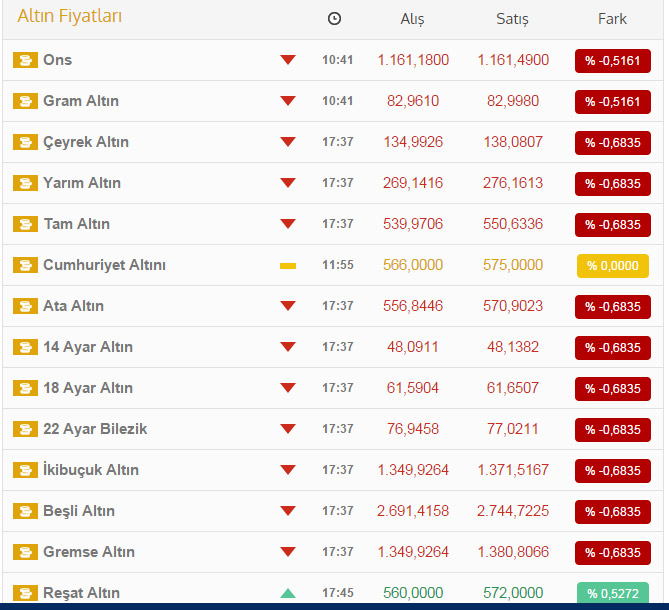This screenshot has height=610, width=669.
Task: Click the gold icon beside Ons
Action: (25, 60)
